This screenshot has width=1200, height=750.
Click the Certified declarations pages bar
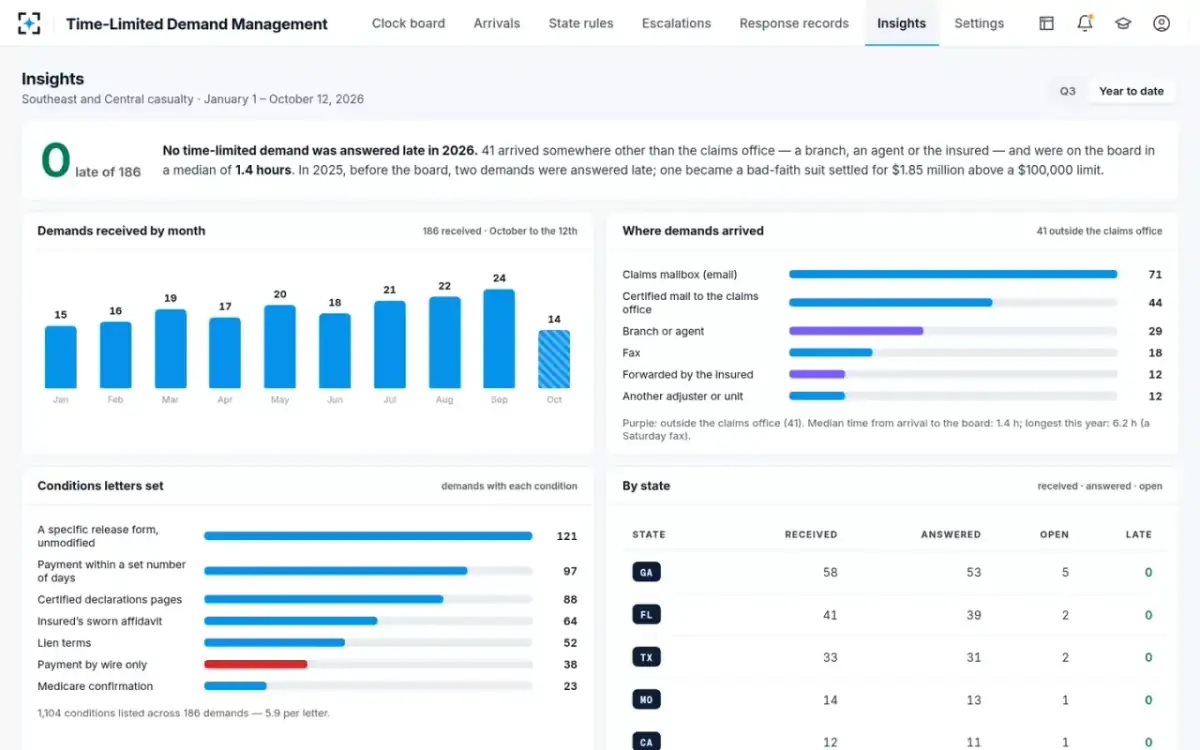click(x=324, y=599)
